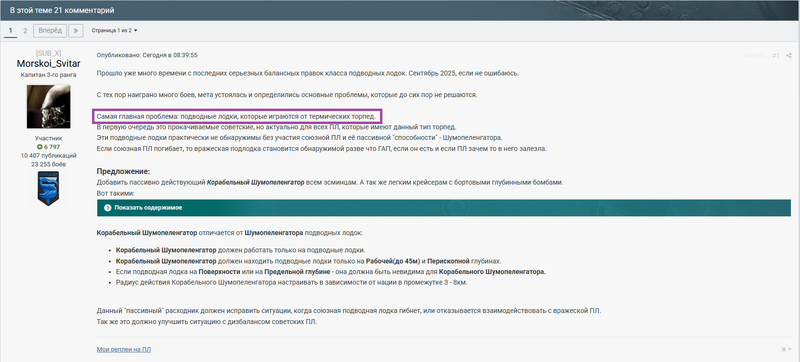The height and width of the screenshot is (362, 800).
Task: Jump to last page double-arrow button
Action: click(76, 31)
